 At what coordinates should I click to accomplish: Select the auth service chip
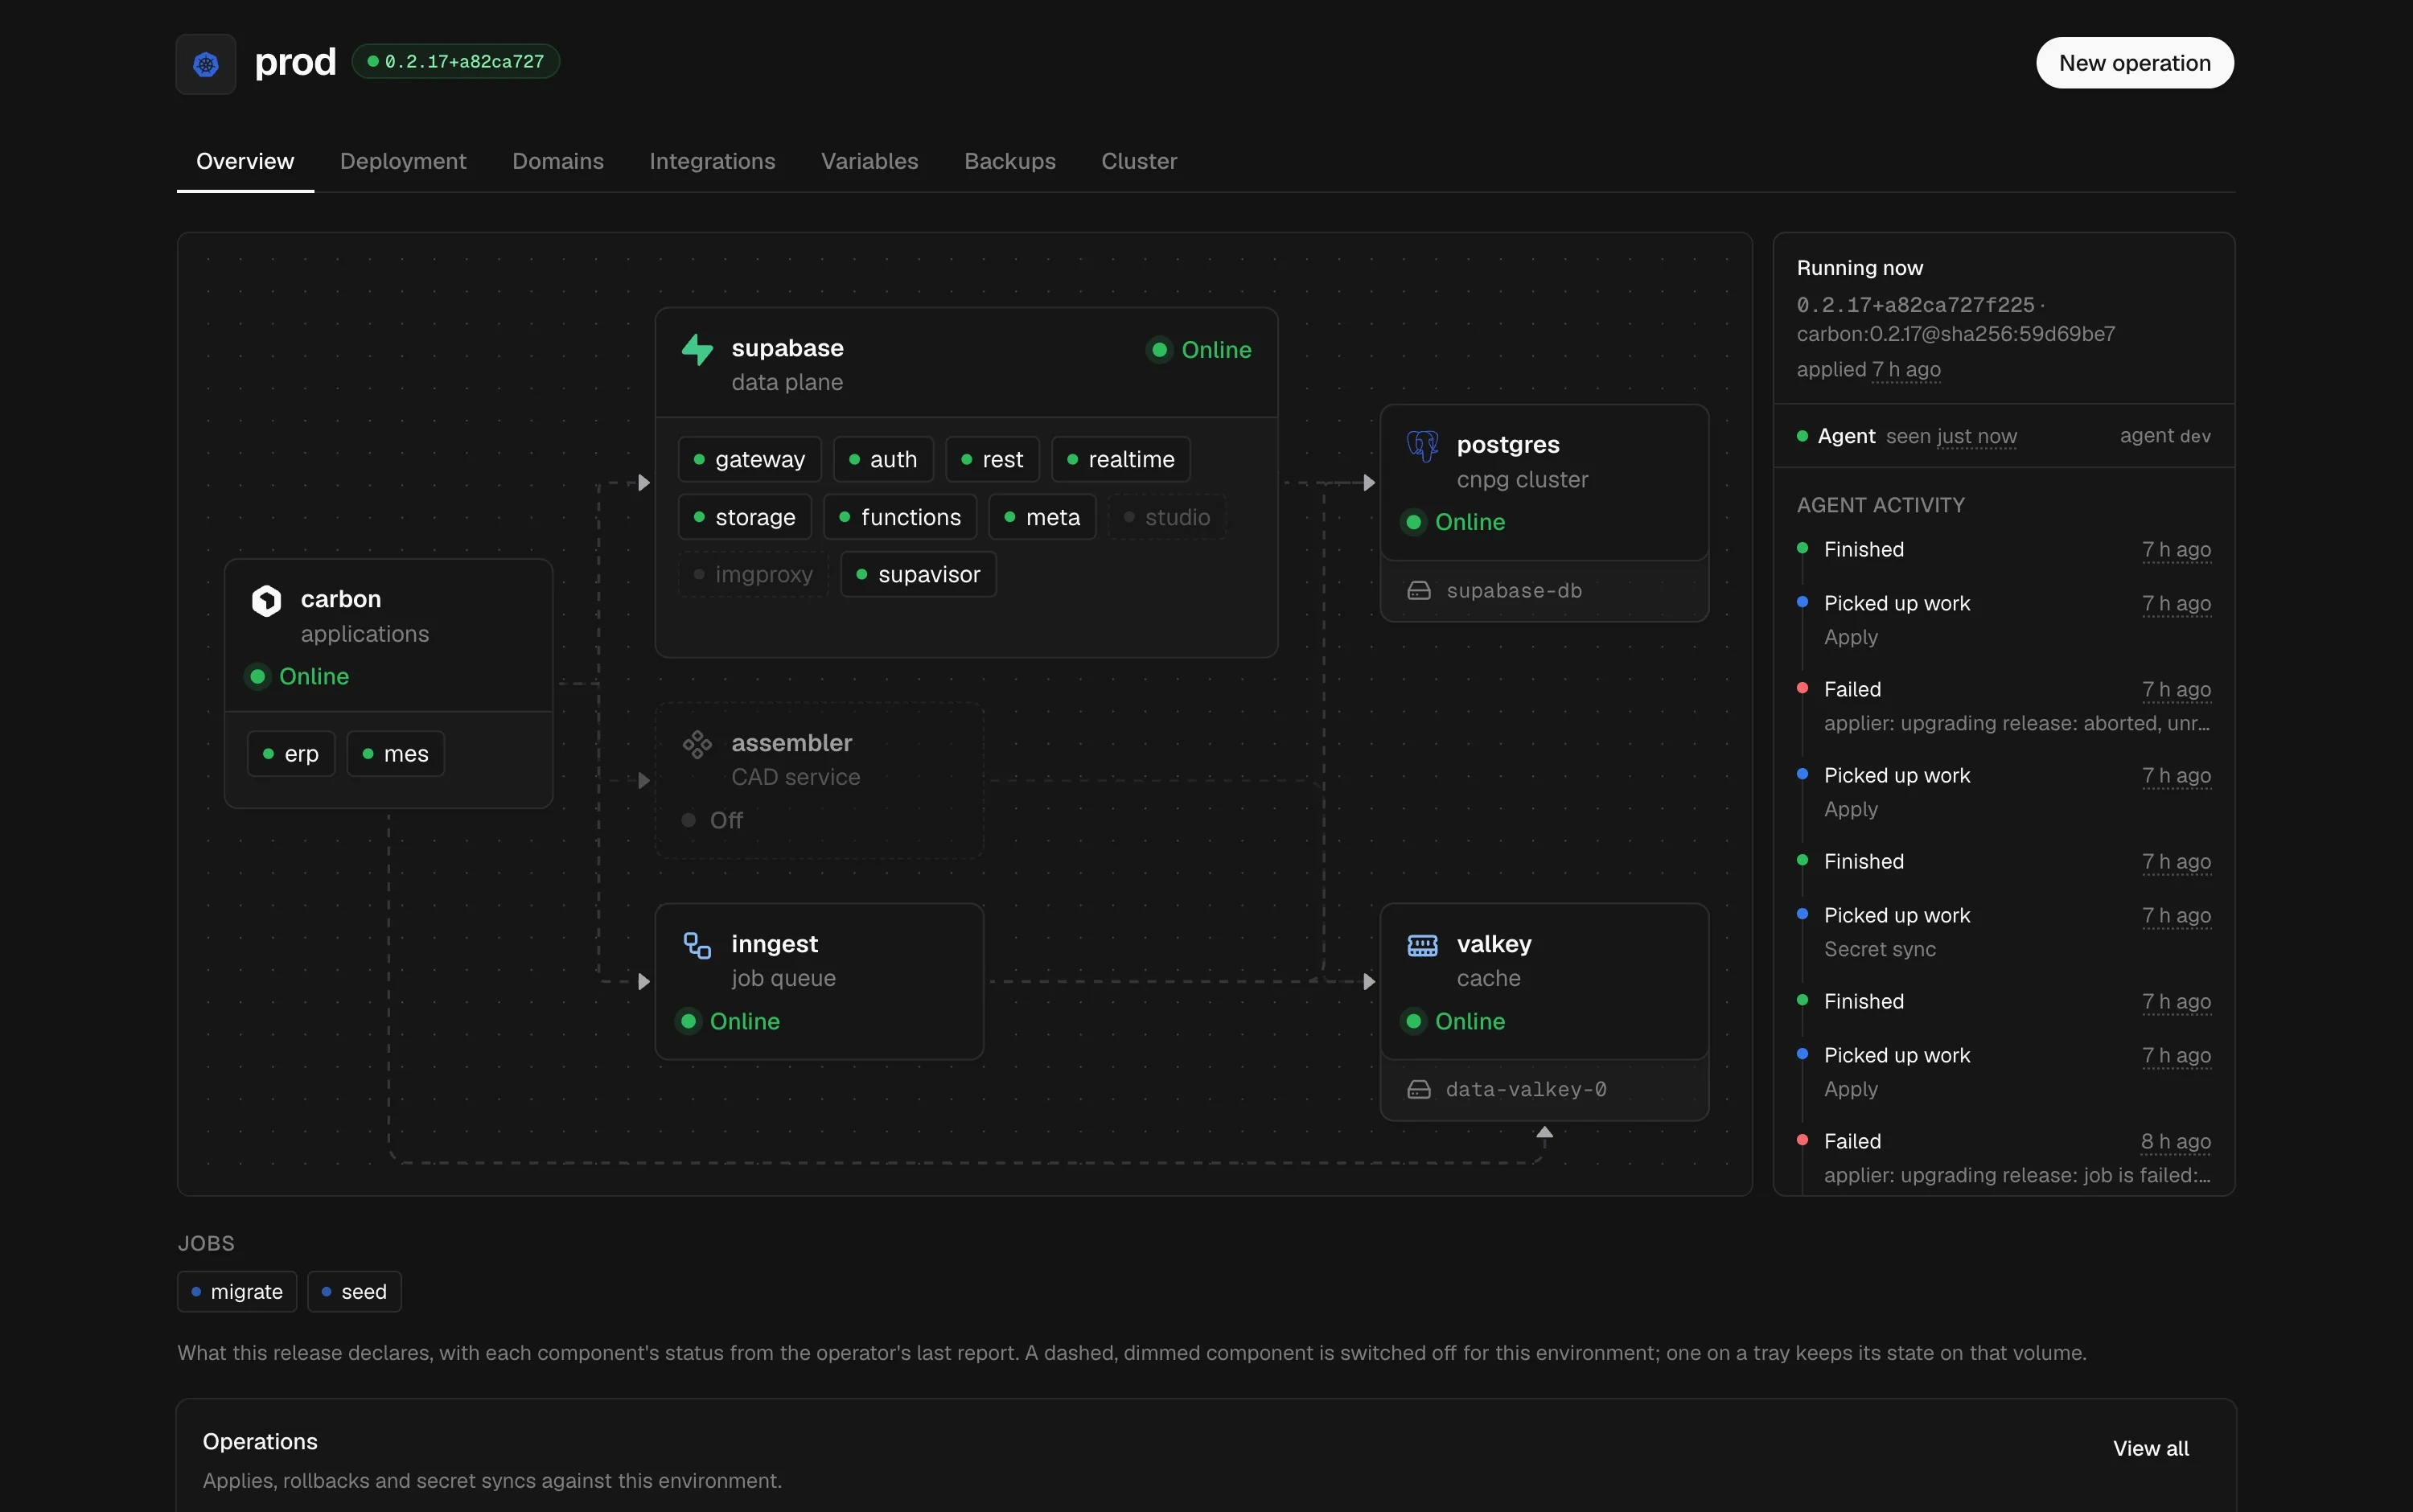pyautogui.click(x=883, y=459)
